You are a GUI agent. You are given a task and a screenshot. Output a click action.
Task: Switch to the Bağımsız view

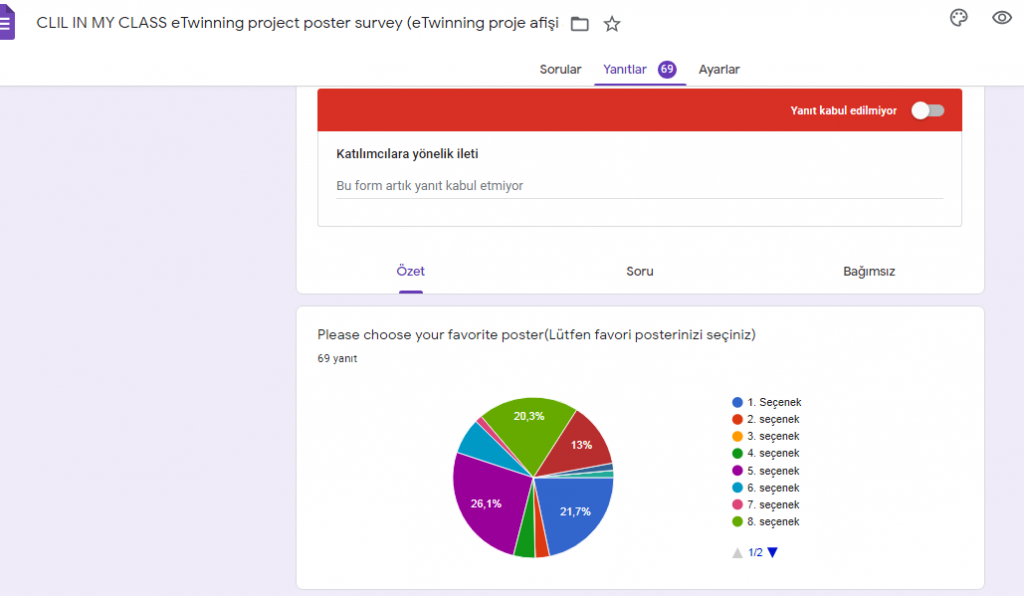pos(868,271)
